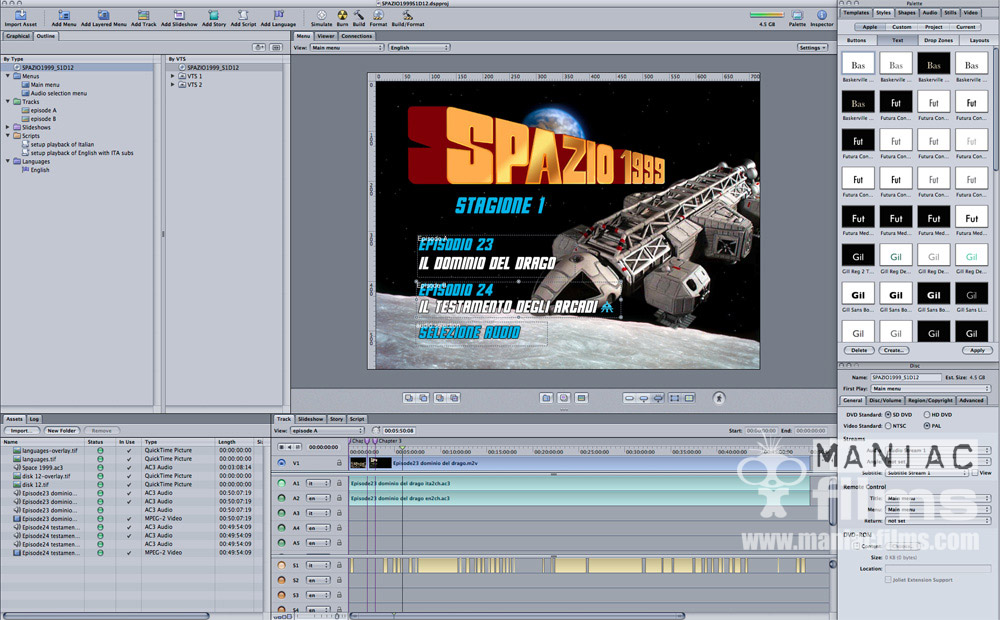
Task: Expand VTS 2 in By VTS list
Action: (172, 84)
